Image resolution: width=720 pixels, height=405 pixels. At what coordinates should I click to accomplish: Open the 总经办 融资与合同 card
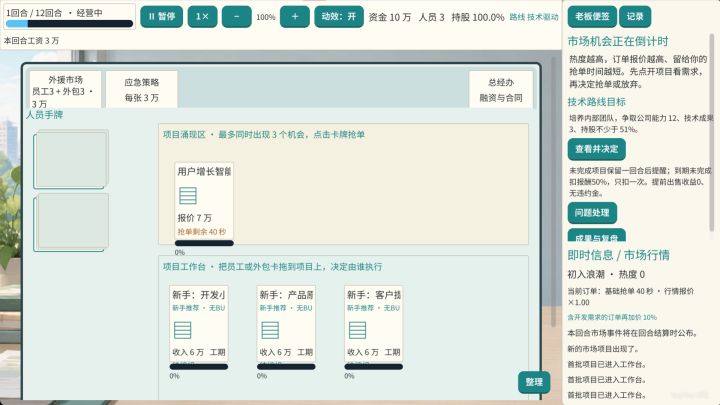pyautogui.click(x=501, y=90)
